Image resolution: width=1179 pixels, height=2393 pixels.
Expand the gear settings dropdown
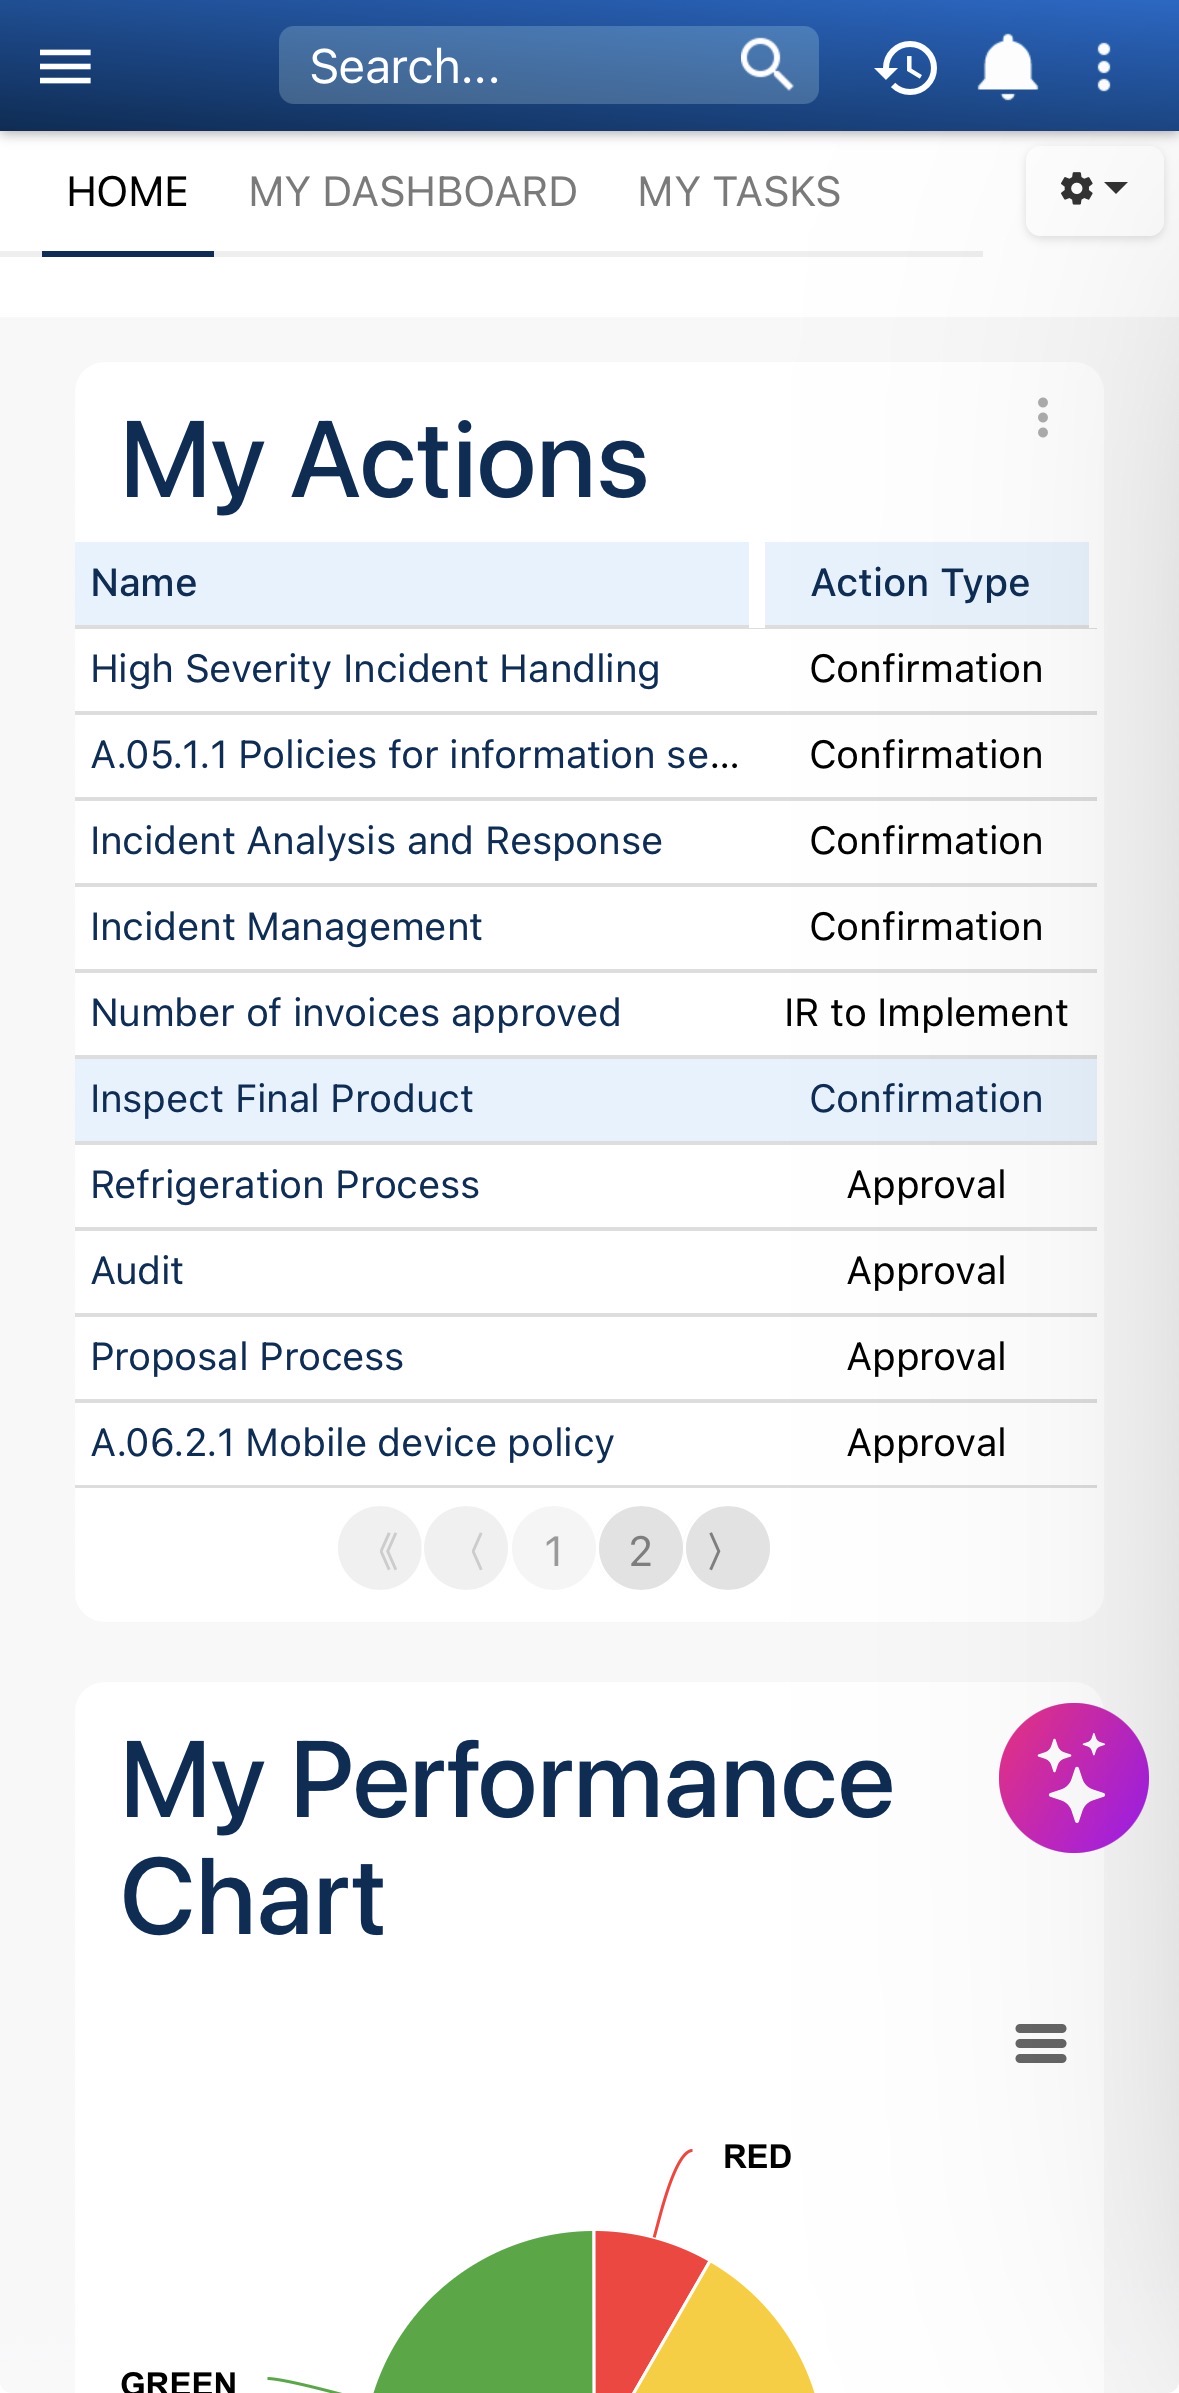click(x=1093, y=189)
